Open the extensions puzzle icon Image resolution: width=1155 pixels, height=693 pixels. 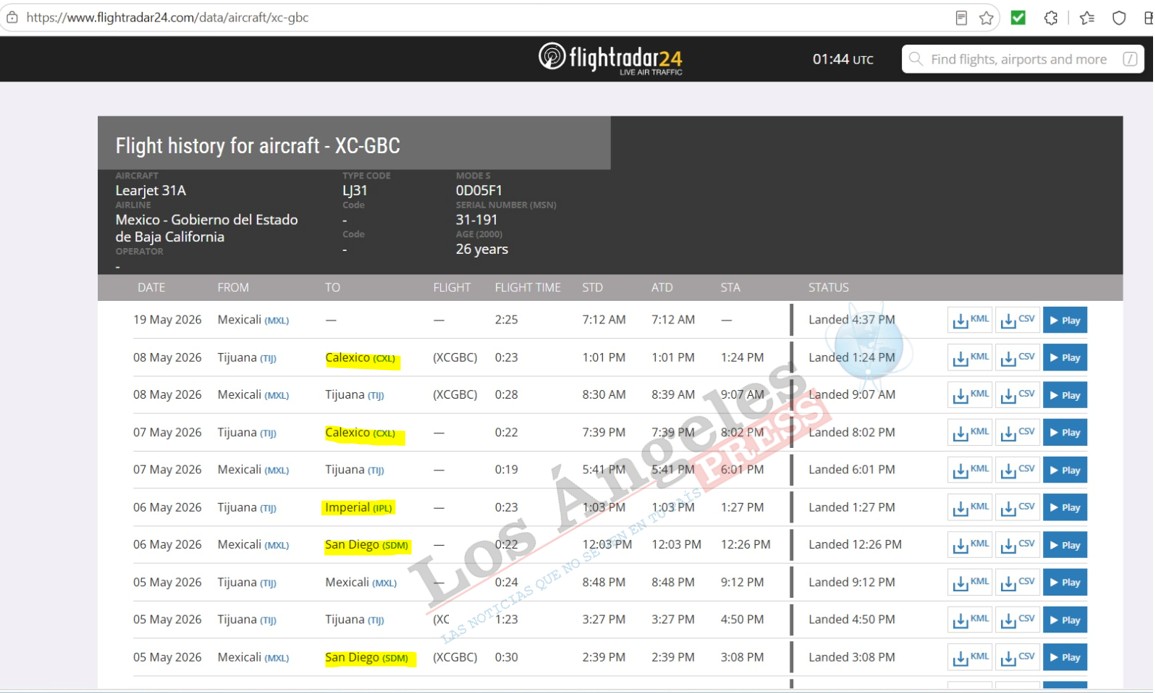(x=1051, y=18)
